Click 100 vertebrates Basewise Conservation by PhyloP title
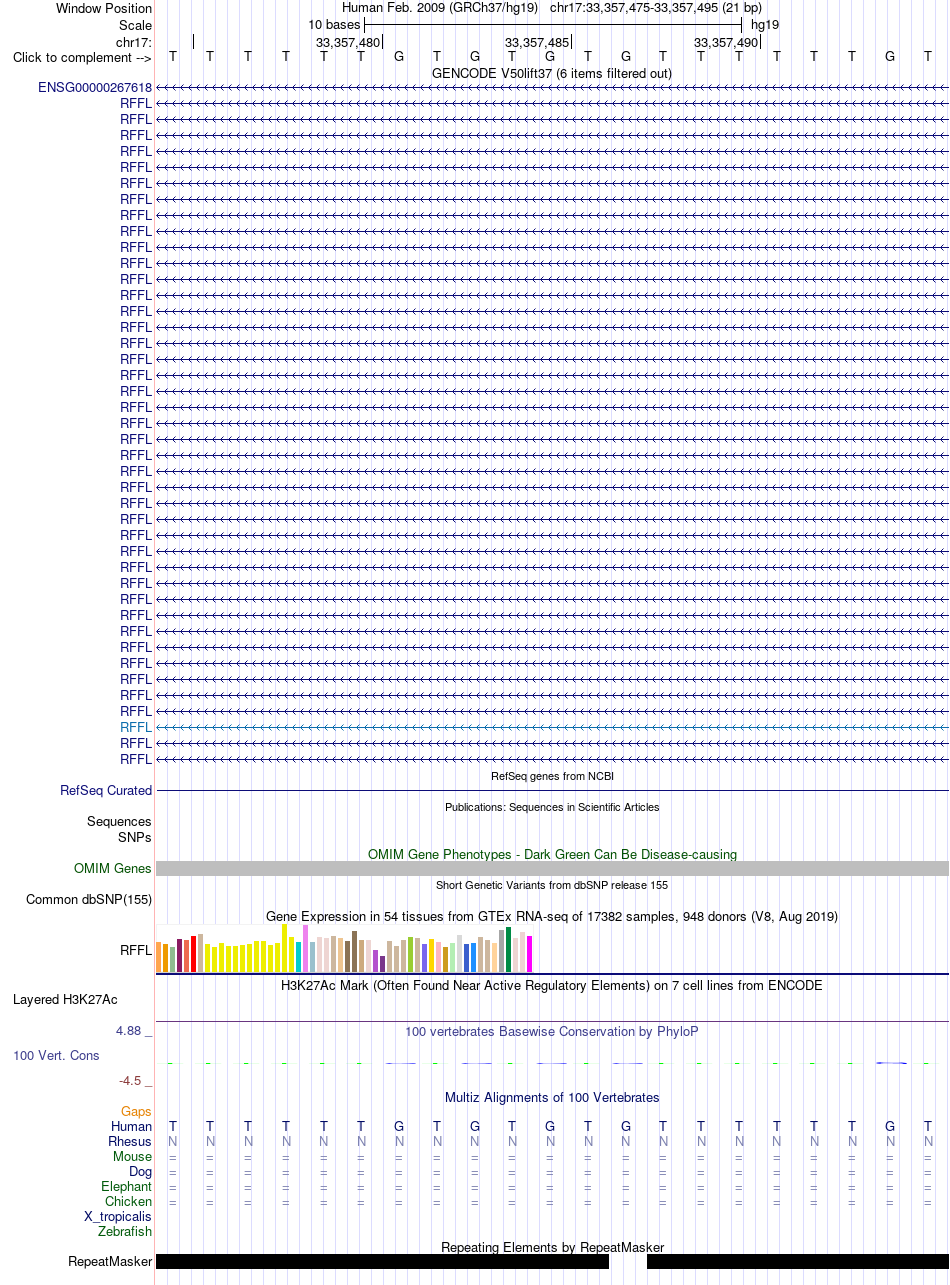The width and height of the screenshot is (950, 1285). point(552,1031)
